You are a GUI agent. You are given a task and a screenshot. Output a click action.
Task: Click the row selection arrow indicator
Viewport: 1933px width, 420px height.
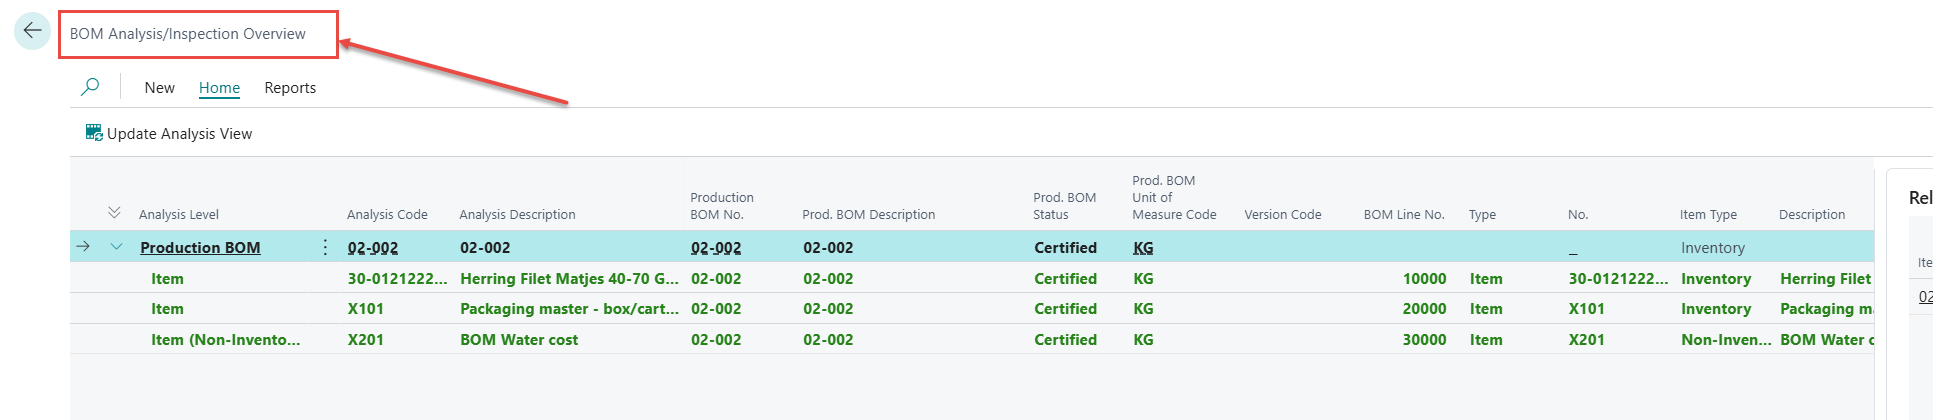coord(83,247)
